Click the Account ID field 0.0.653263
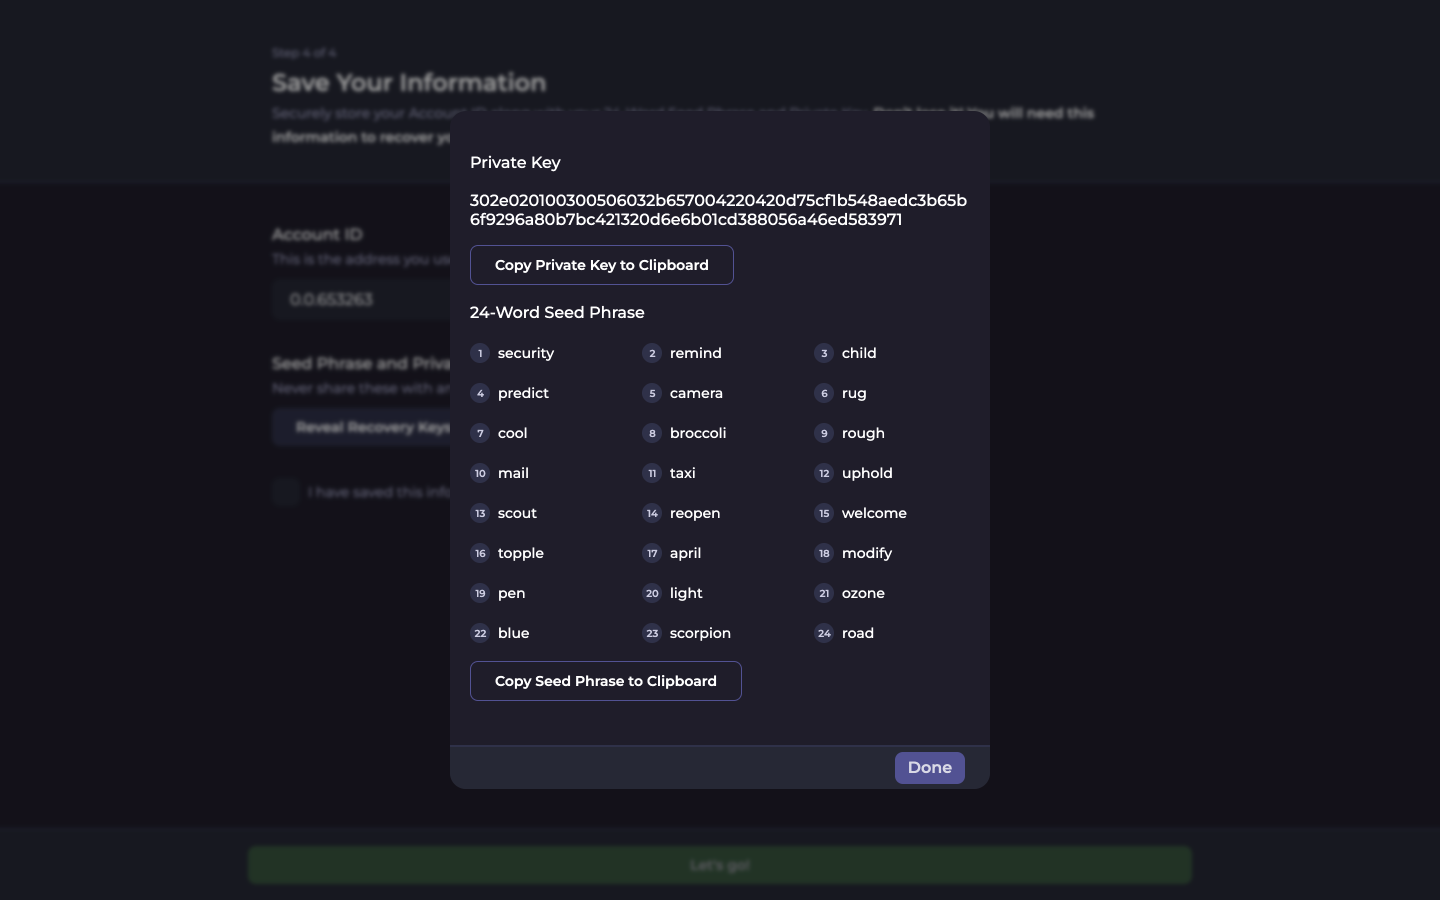Screen dimensions: 1440x900 pos(360,299)
